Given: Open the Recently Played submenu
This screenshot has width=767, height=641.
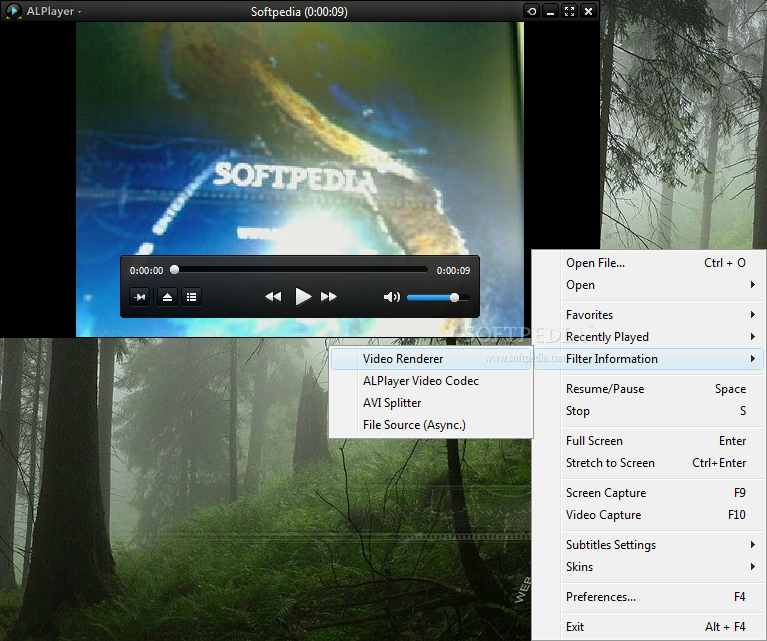Looking at the screenshot, I should [649, 337].
